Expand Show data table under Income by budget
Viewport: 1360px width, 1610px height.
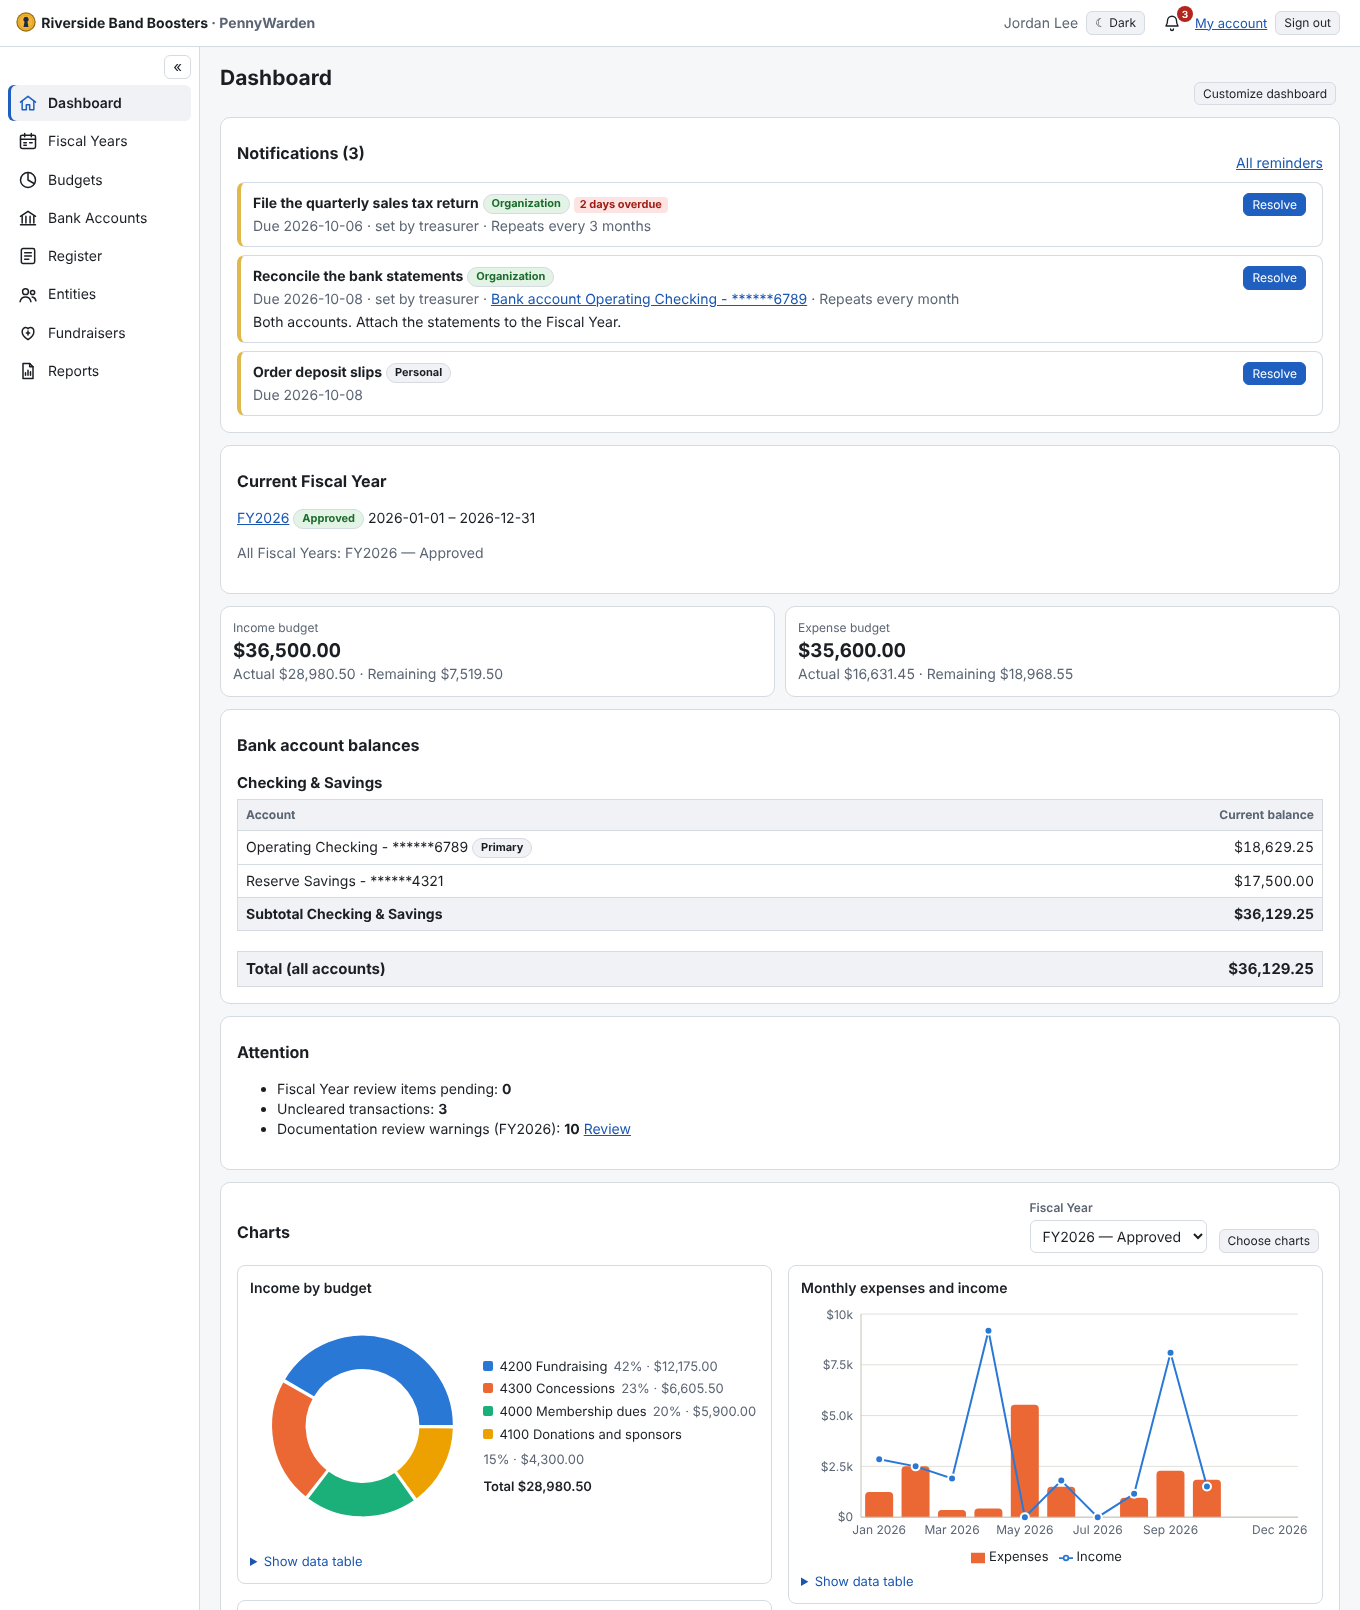(x=306, y=1562)
